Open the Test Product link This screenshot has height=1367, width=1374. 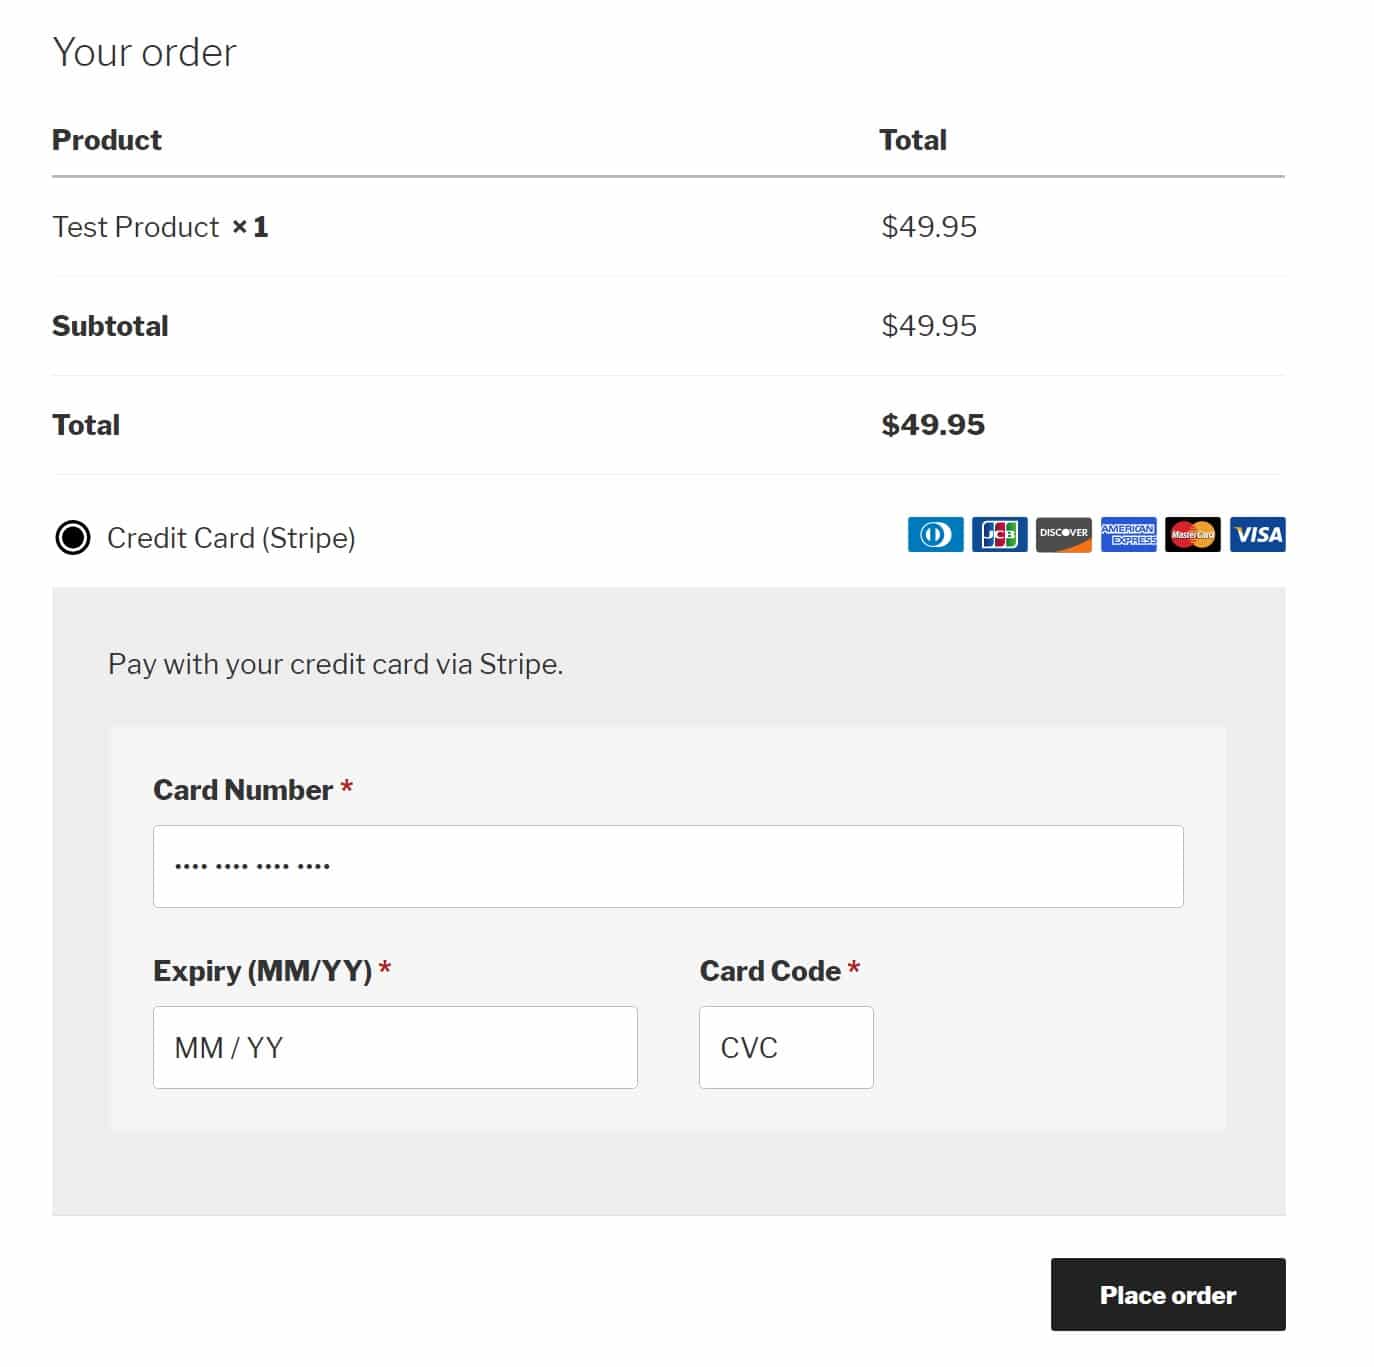tap(136, 227)
